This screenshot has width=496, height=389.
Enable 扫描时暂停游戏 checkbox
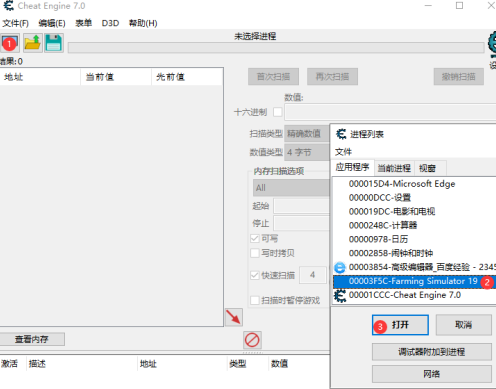coord(255,300)
